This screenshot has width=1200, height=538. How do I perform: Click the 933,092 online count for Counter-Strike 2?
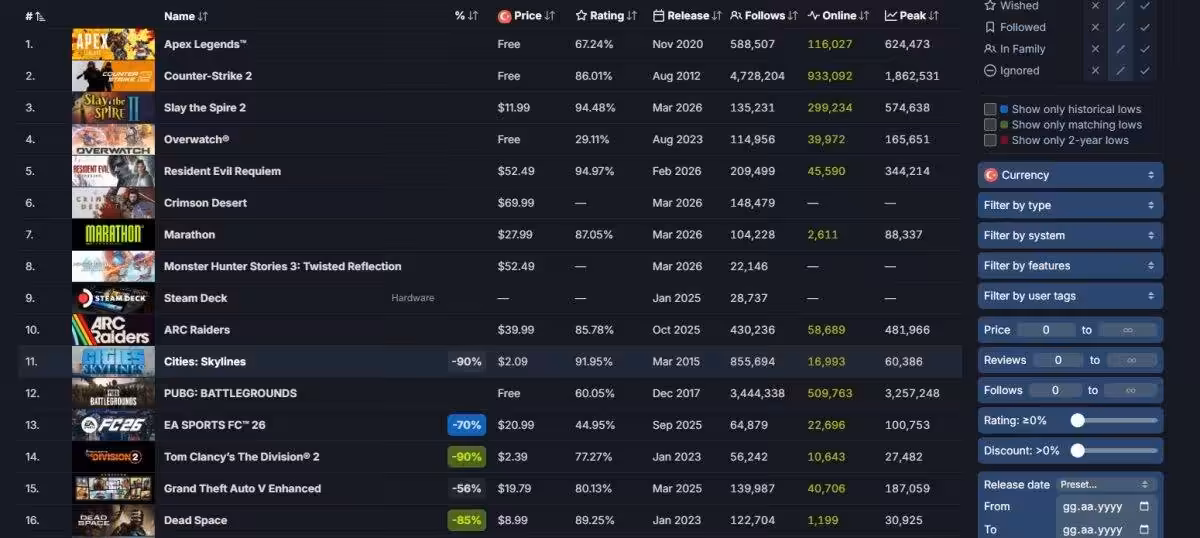pyautogui.click(x=830, y=76)
